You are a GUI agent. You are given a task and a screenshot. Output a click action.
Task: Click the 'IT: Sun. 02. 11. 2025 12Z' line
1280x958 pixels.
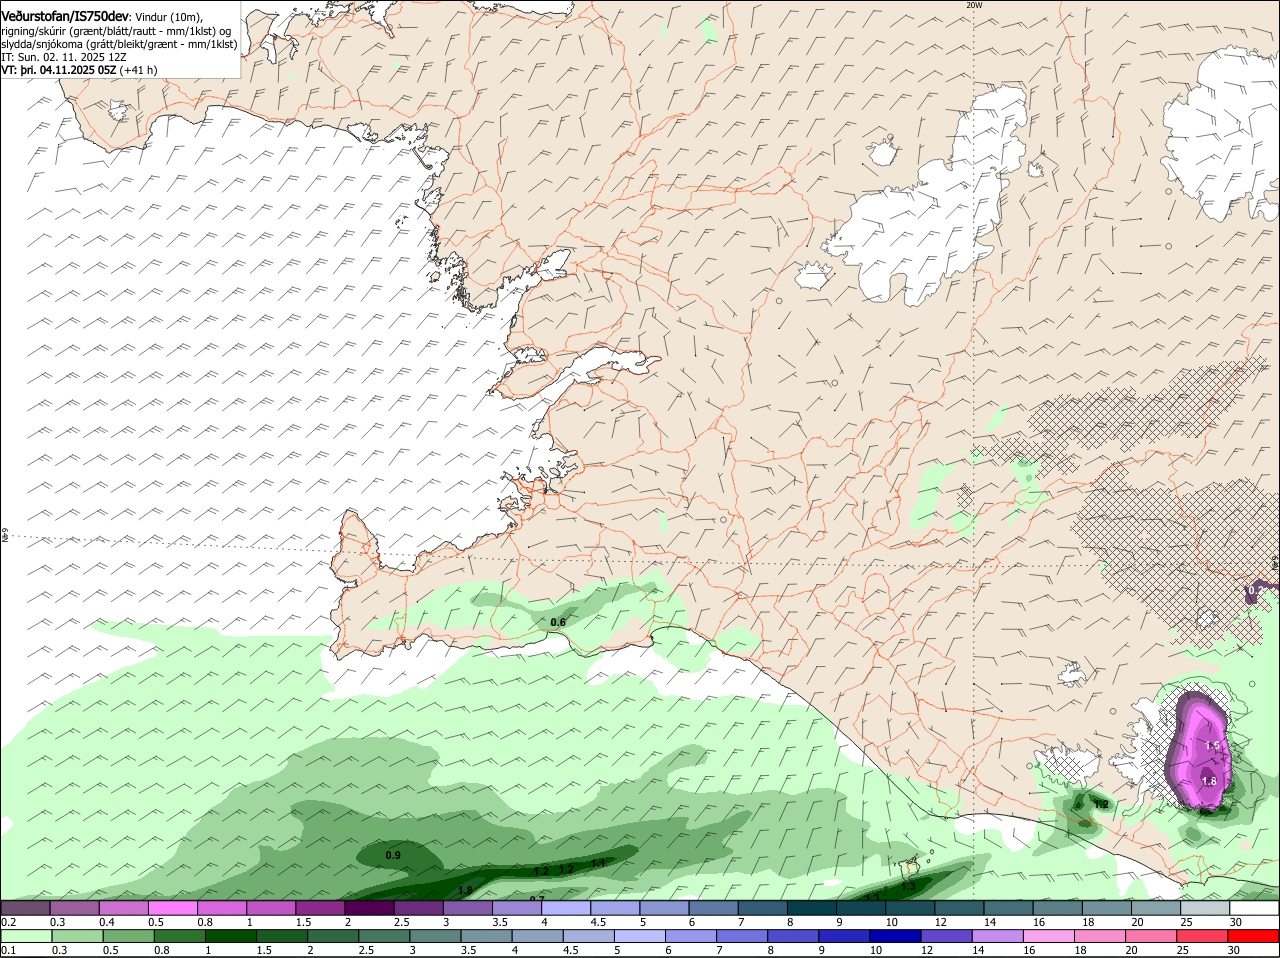64,57
